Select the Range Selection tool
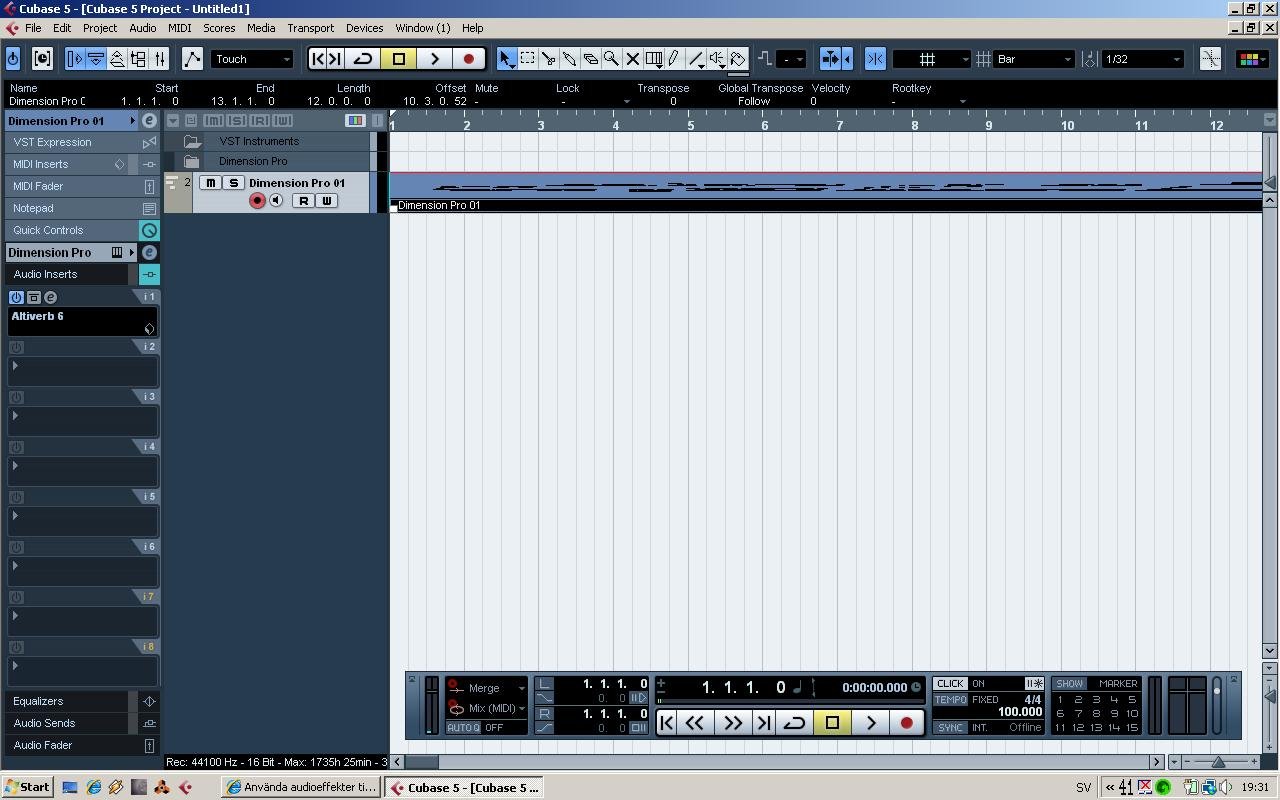Image resolution: width=1280 pixels, height=800 pixels. click(x=527, y=59)
